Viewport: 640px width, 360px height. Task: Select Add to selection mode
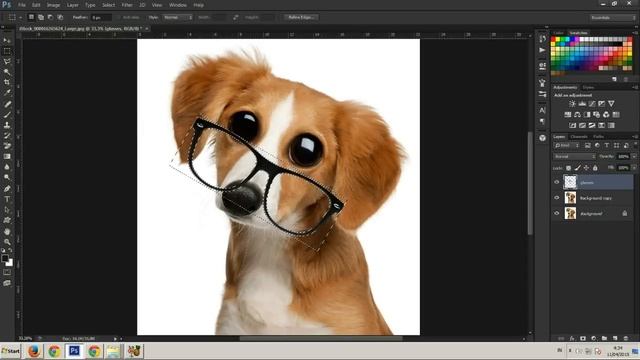(41, 18)
